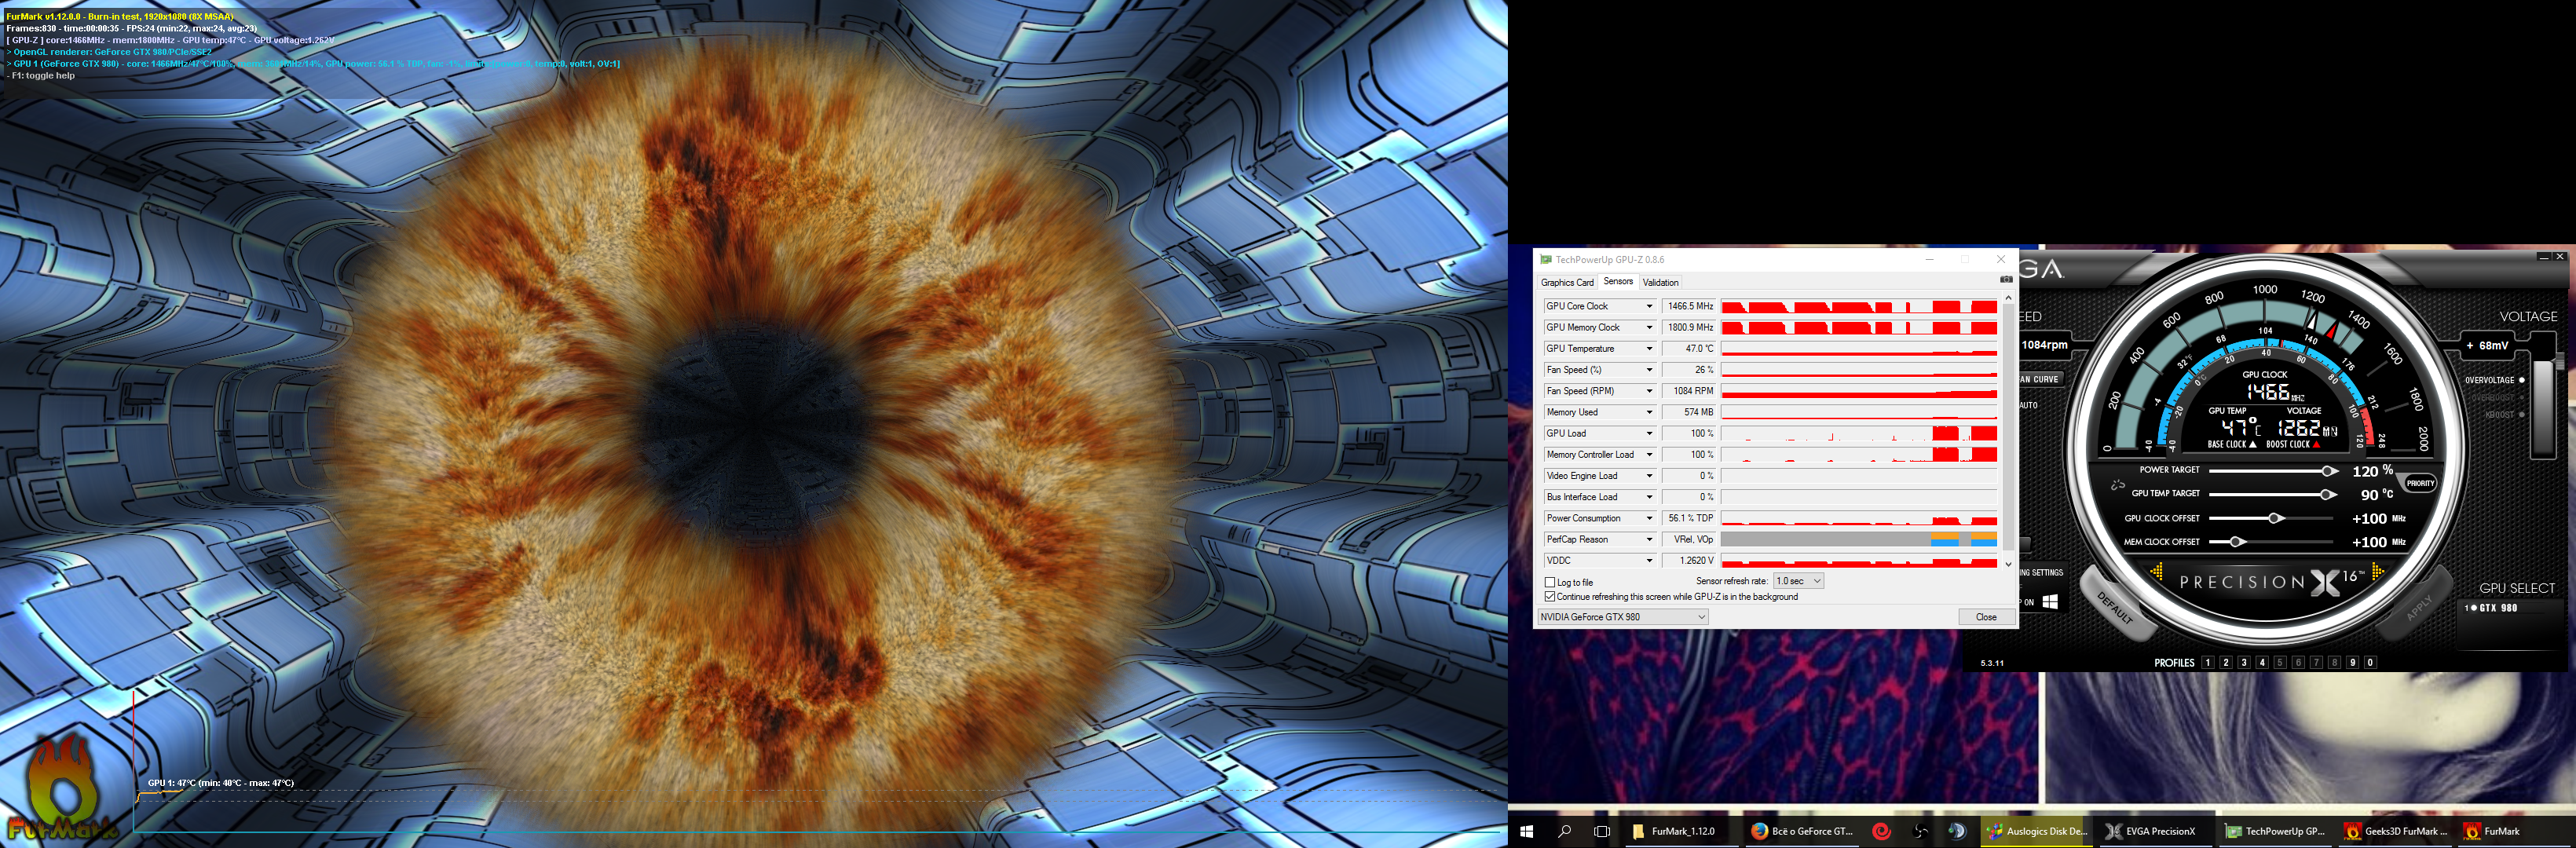Switch to the Validation tab
The width and height of the screenshot is (2576, 848).
(x=1660, y=282)
